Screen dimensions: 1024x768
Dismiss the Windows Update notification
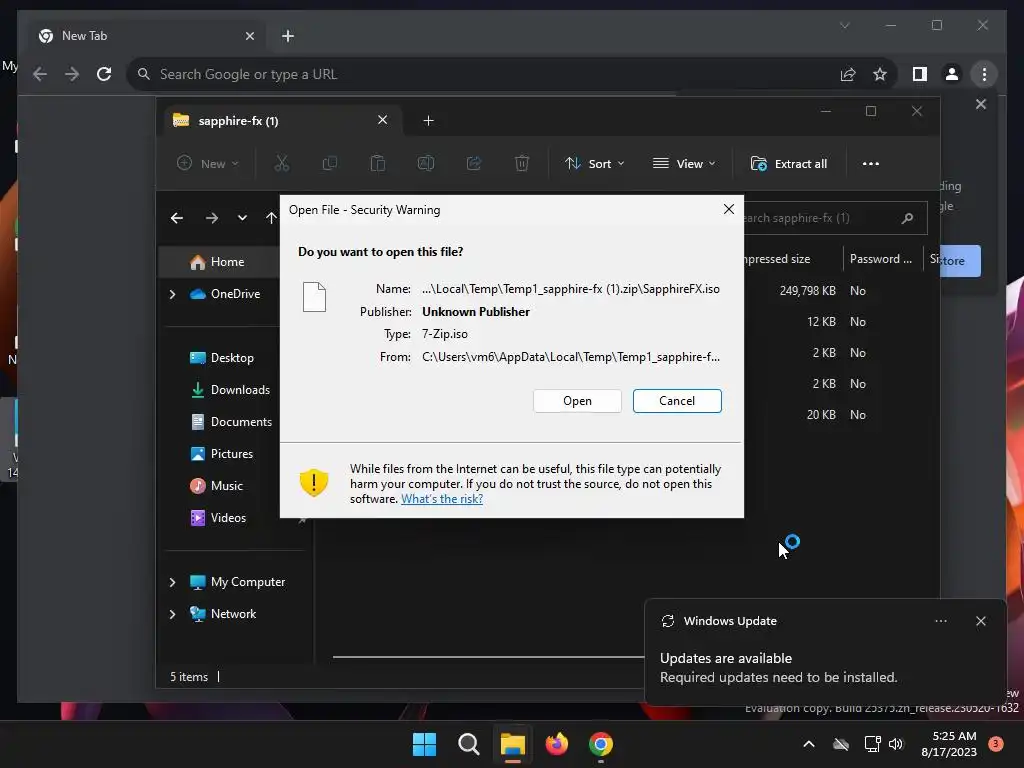981,621
